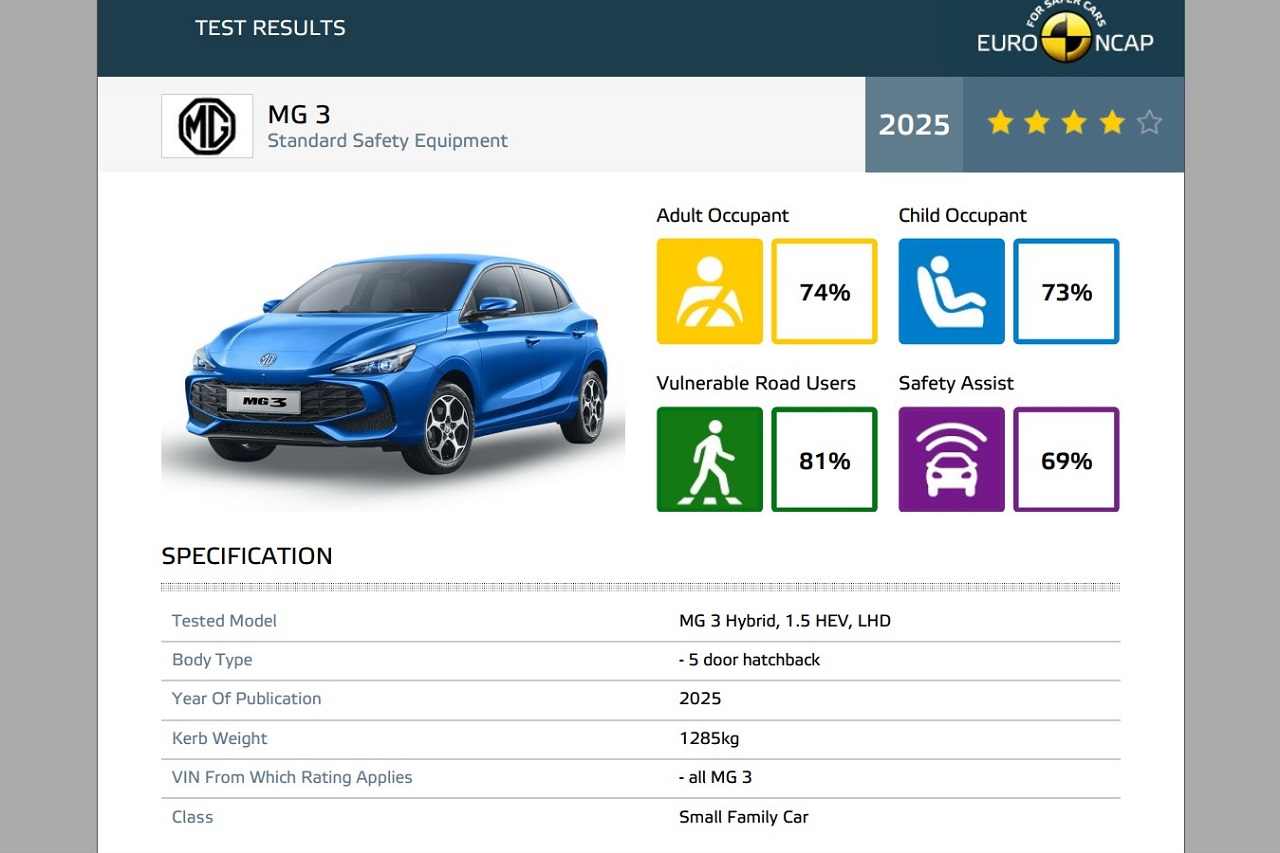Click the Body Type row label
Viewport: 1280px width, 853px height.
[212, 660]
